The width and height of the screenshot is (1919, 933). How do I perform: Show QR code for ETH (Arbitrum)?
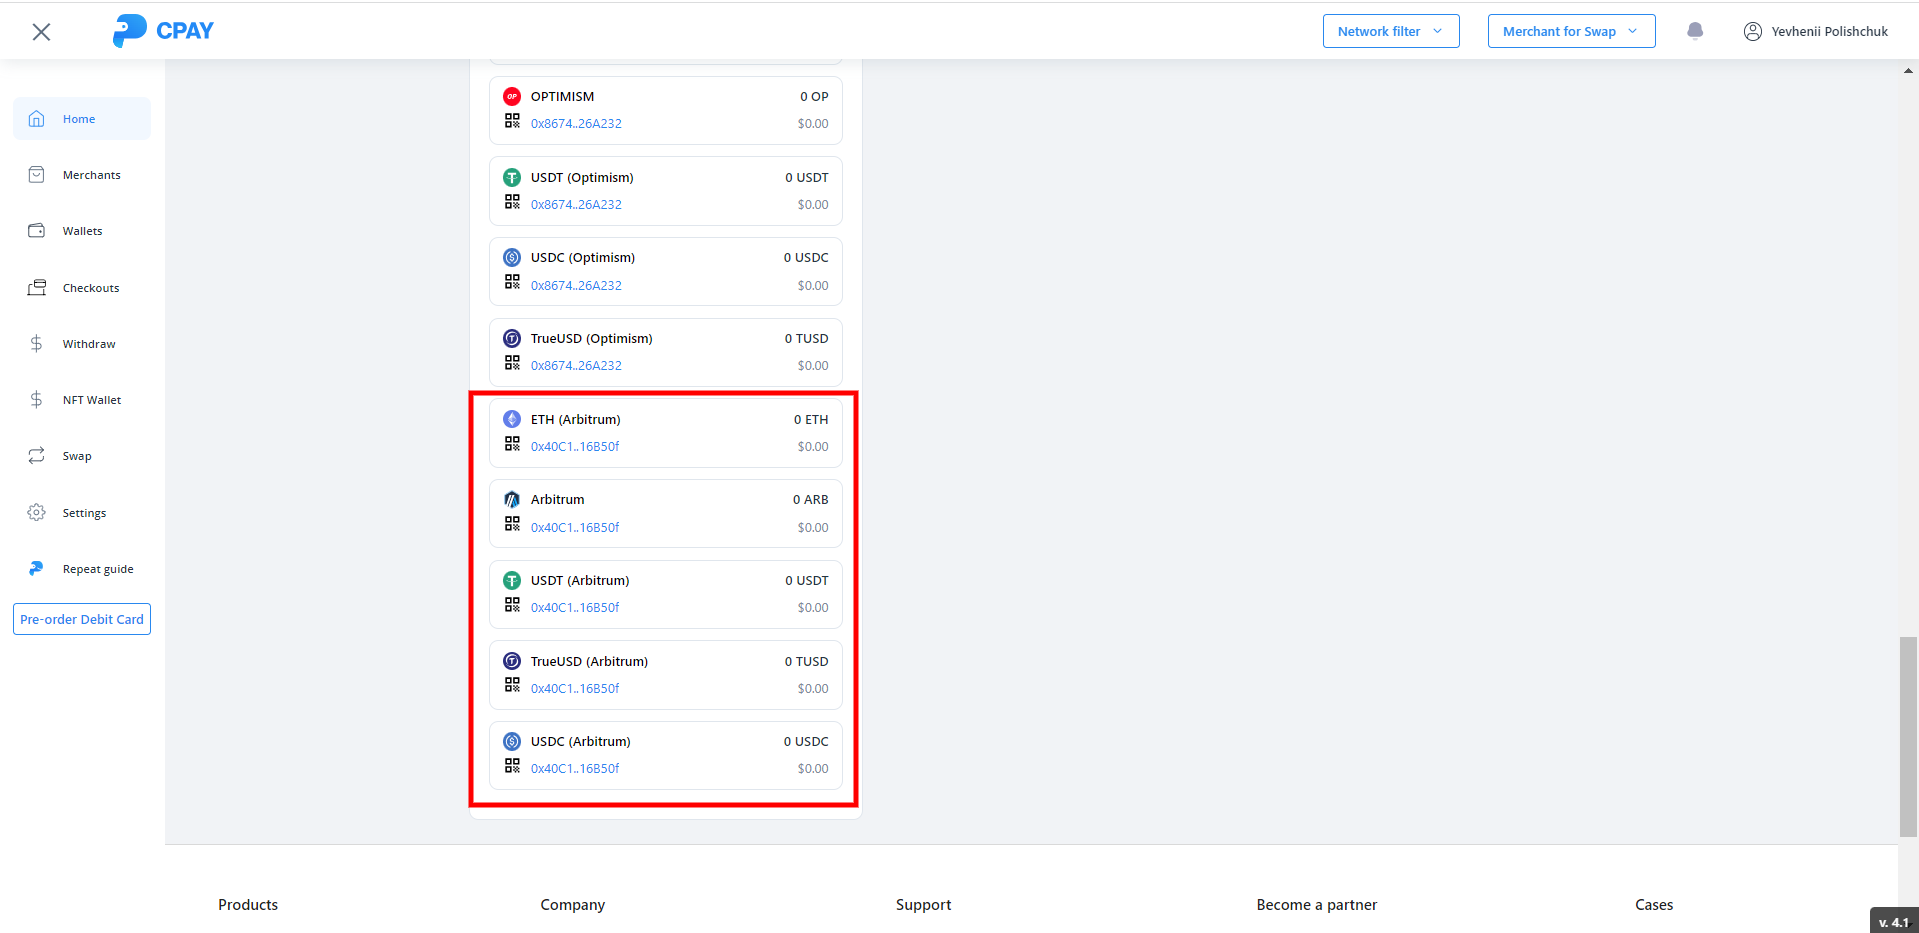512,444
